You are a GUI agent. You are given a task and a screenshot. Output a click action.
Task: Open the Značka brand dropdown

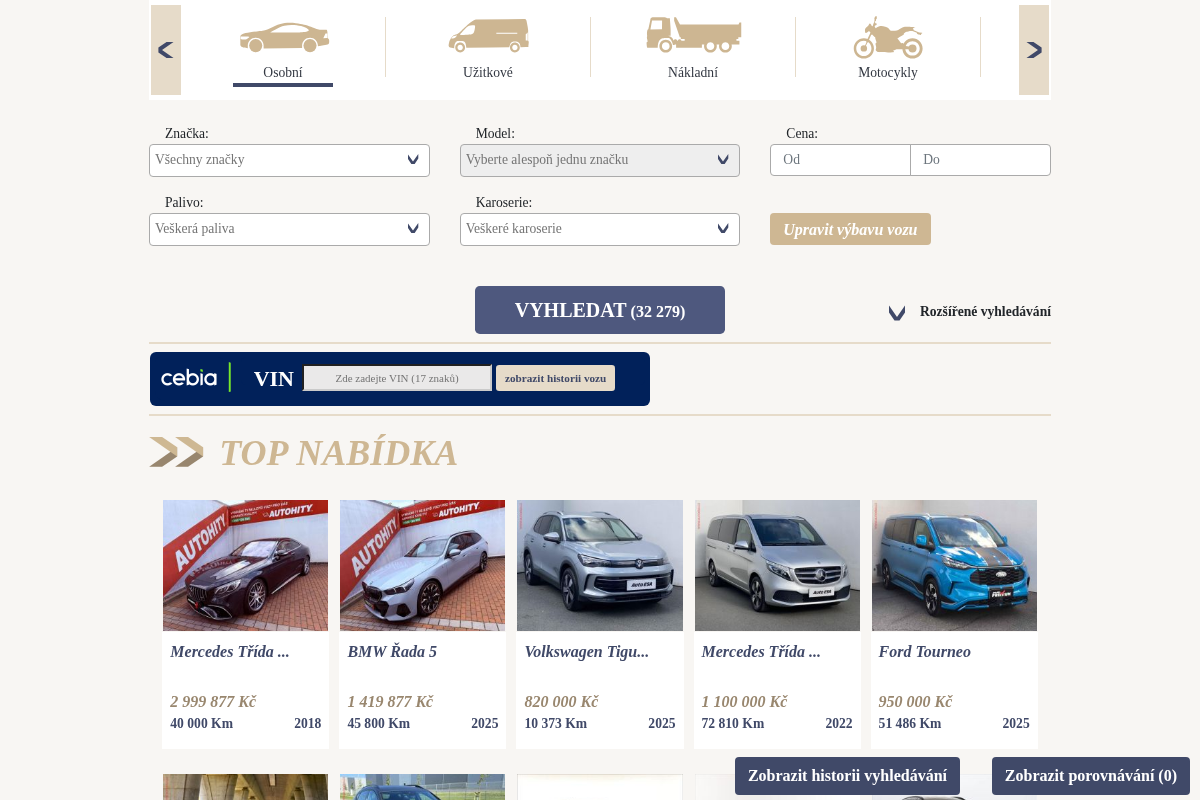289,160
